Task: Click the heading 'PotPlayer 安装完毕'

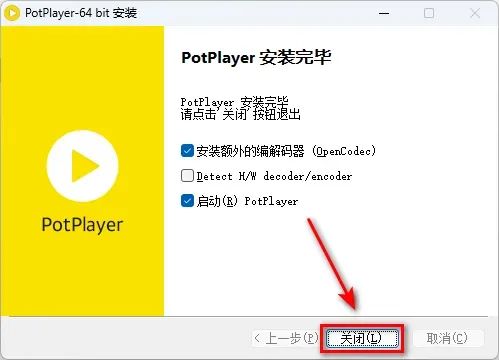Action: [x=256, y=58]
